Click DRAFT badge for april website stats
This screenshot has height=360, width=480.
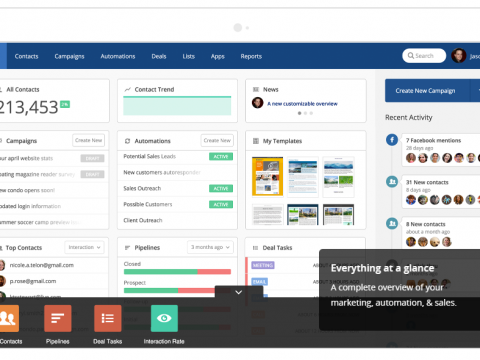(92, 158)
